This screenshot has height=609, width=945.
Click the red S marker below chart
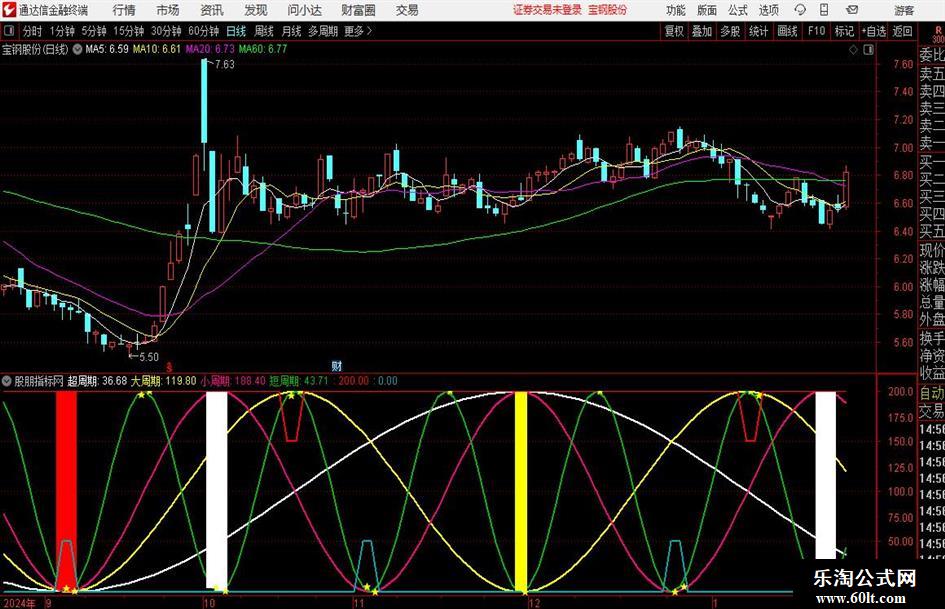169,367
